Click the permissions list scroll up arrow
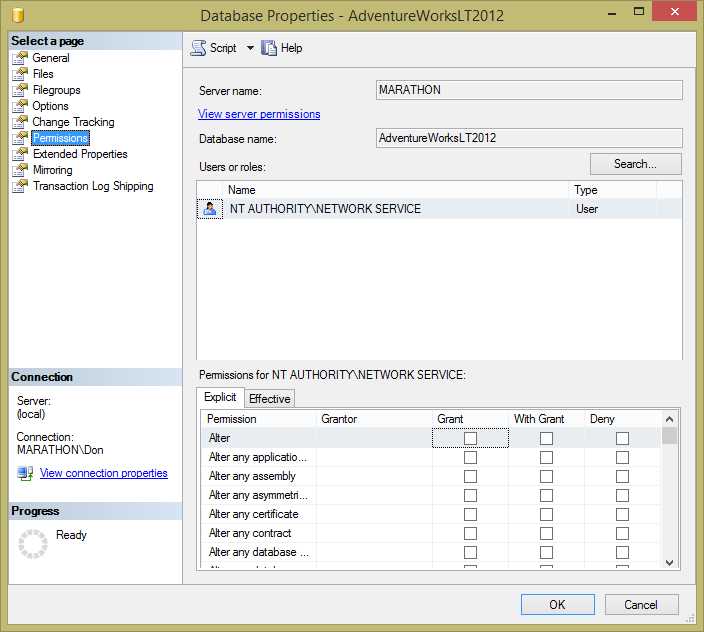704x632 pixels. [x=669, y=419]
